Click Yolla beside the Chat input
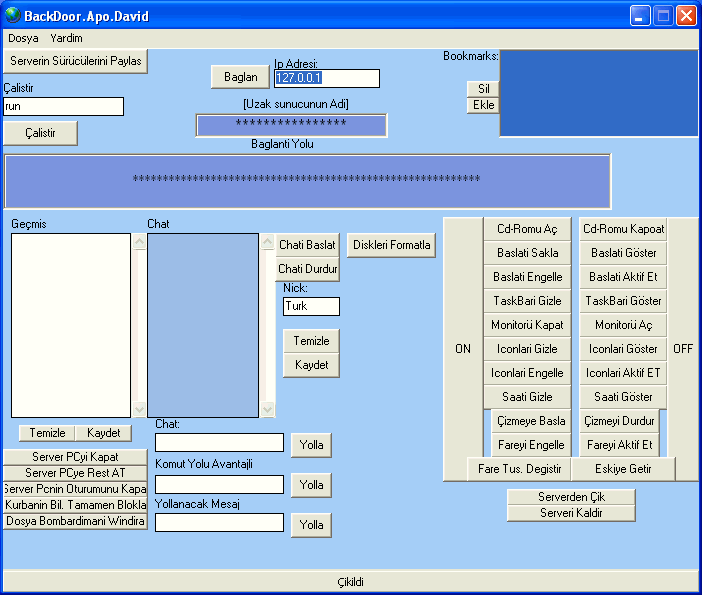The image size is (702, 595). click(311, 445)
